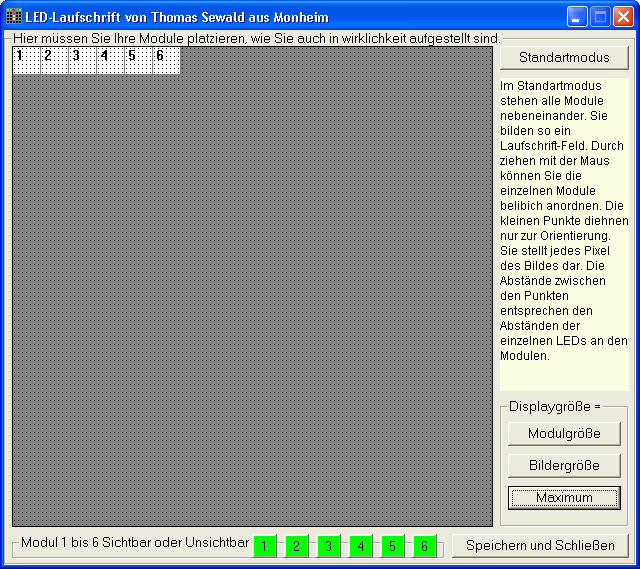Choose the Maximum display size button
Viewport: 640px width, 569px height.
(x=564, y=498)
